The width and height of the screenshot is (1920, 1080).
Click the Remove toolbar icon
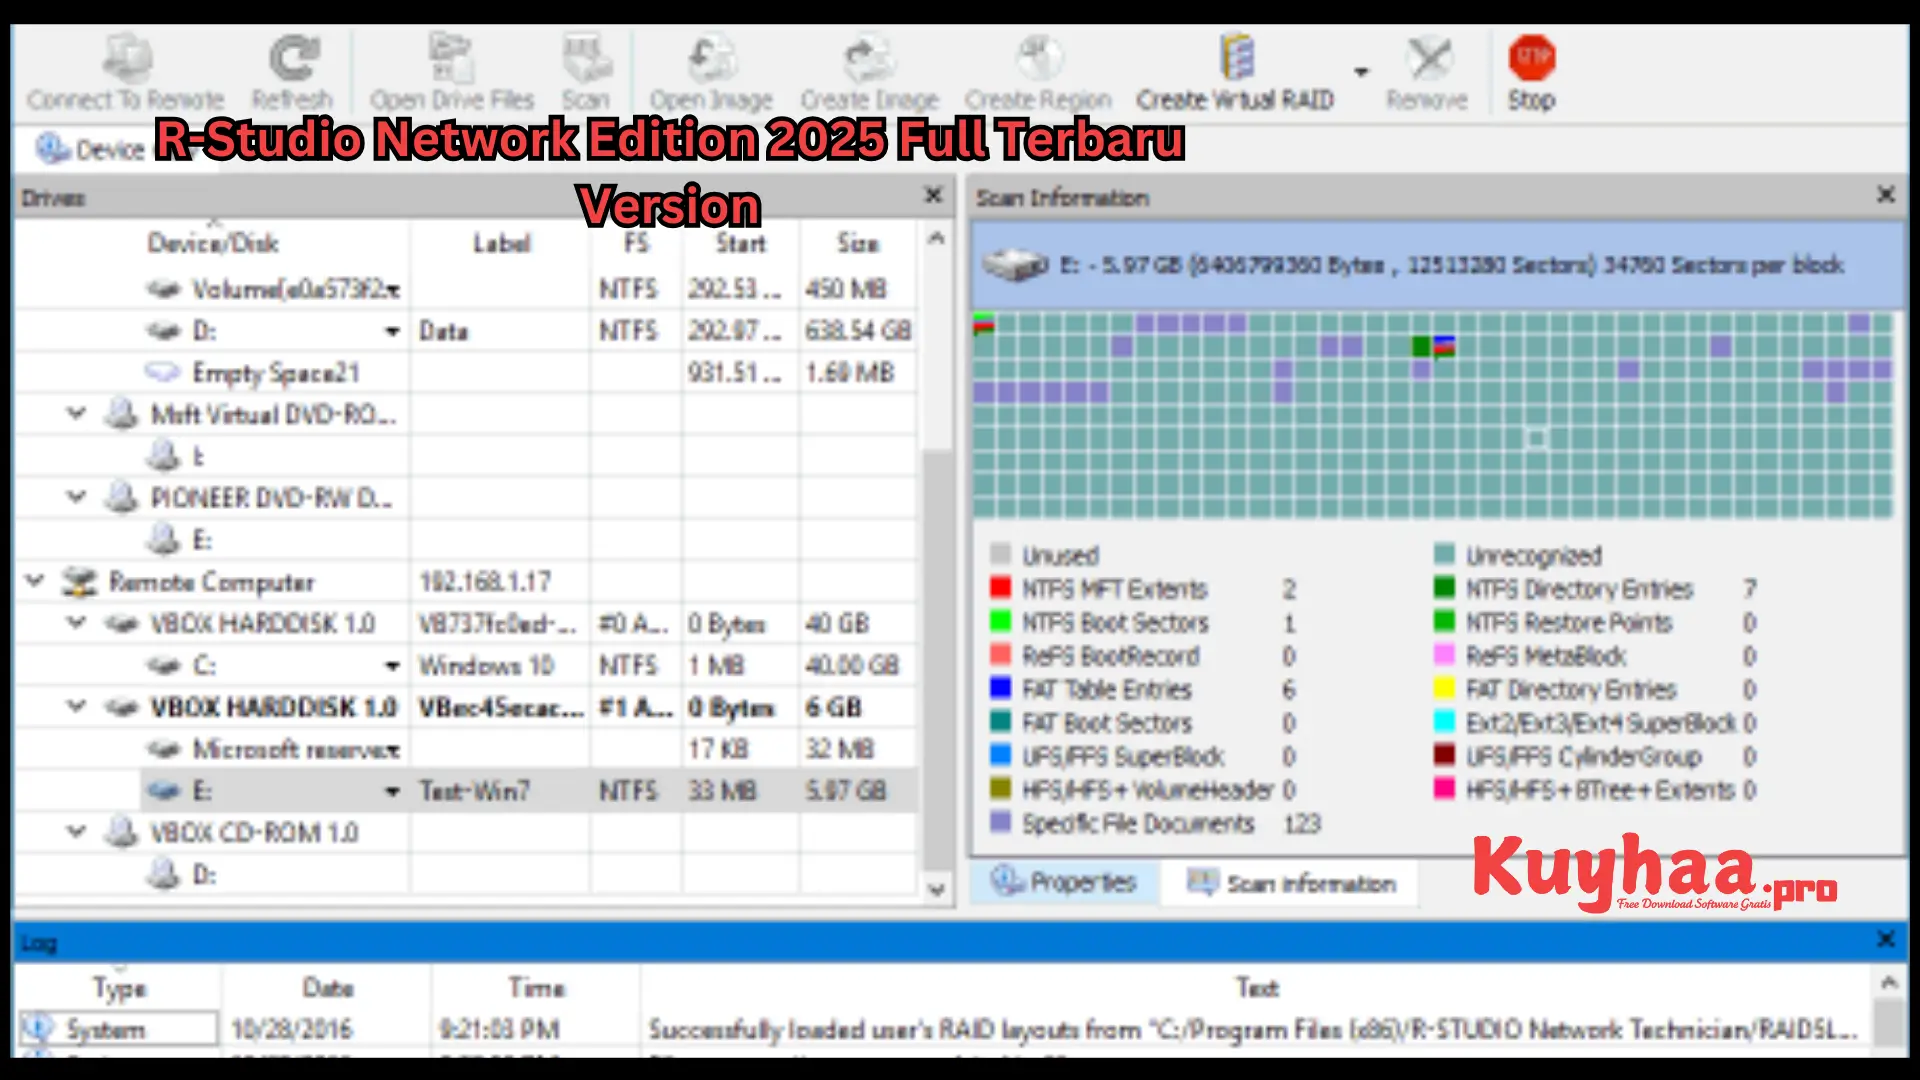[x=1428, y=58]
